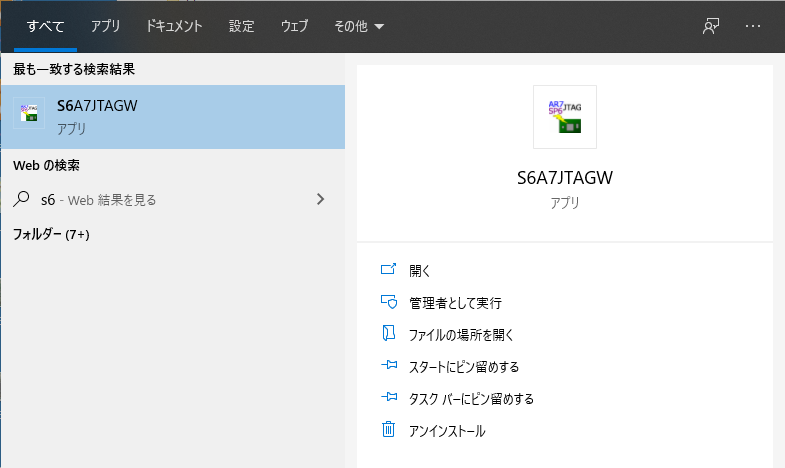785x468 pixels.
Task: Expand the フォルダー (7+) section
Action: coord(51,235)
